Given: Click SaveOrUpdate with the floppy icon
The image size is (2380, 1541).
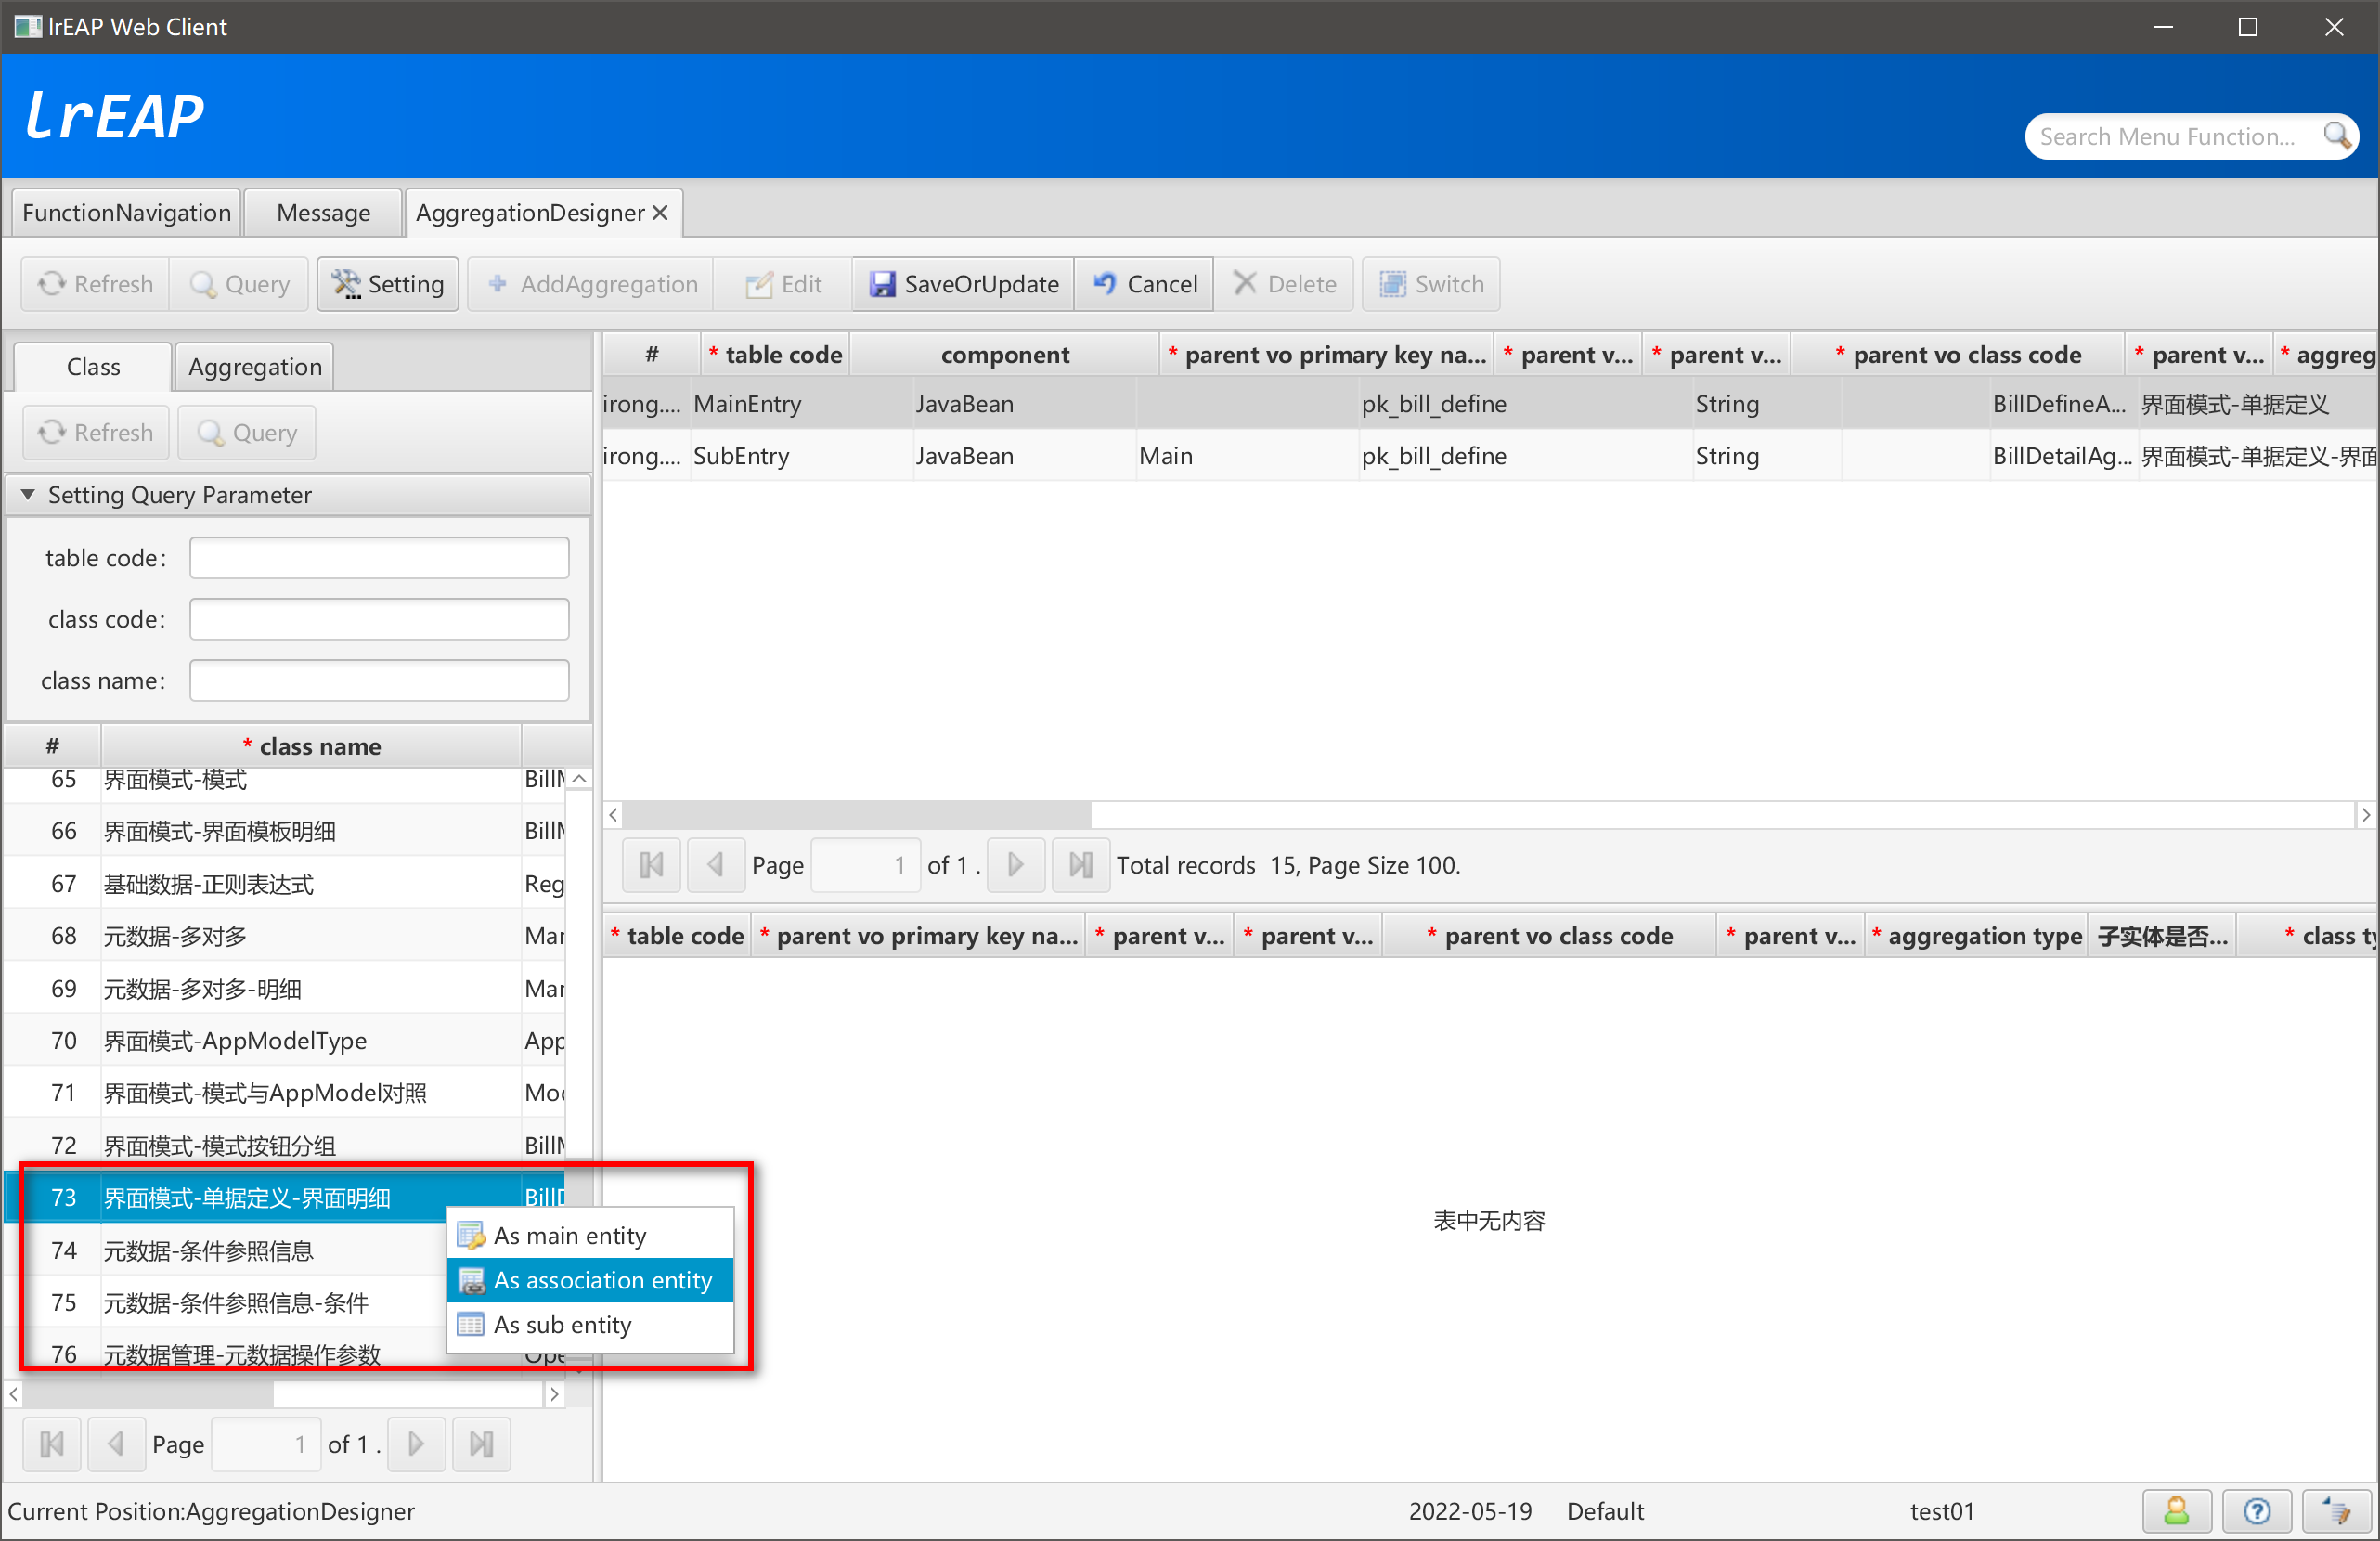Looking at the screenshot, I should point(964,284).
